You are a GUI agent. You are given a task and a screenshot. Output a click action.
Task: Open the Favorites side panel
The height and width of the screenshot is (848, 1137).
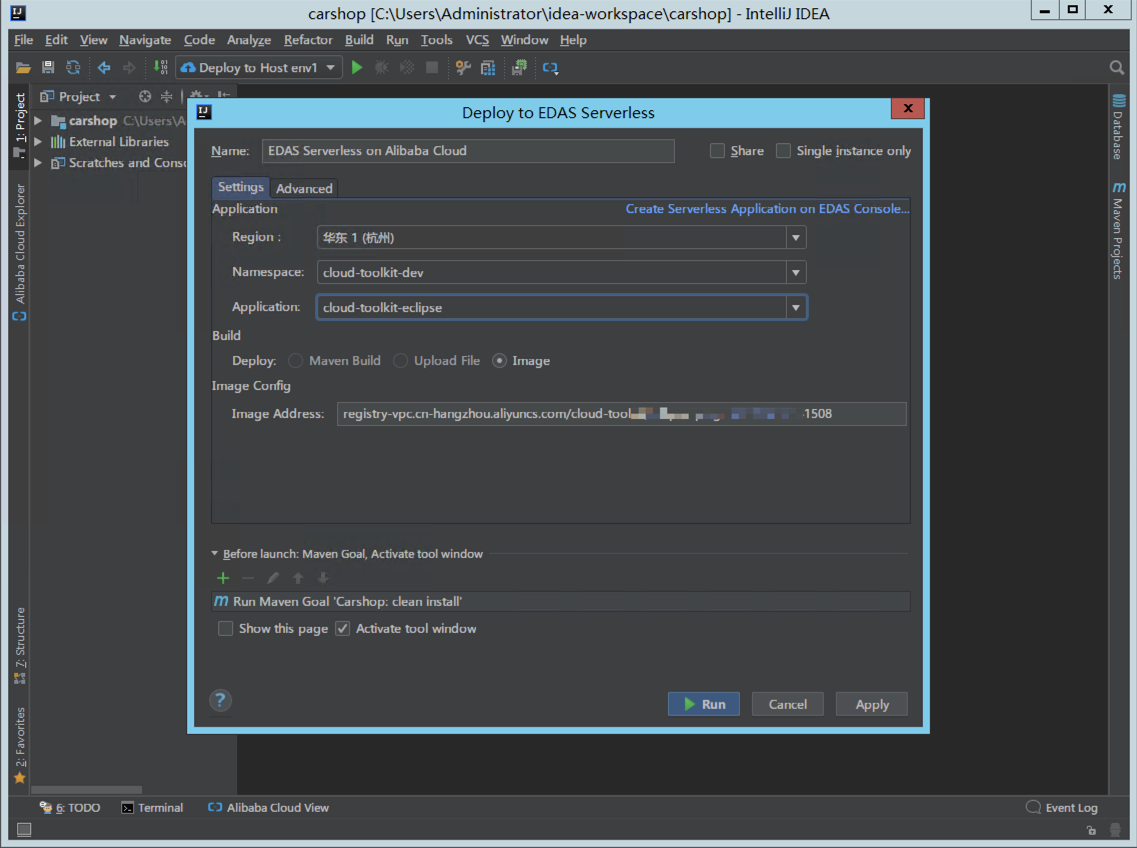[20, 745]
